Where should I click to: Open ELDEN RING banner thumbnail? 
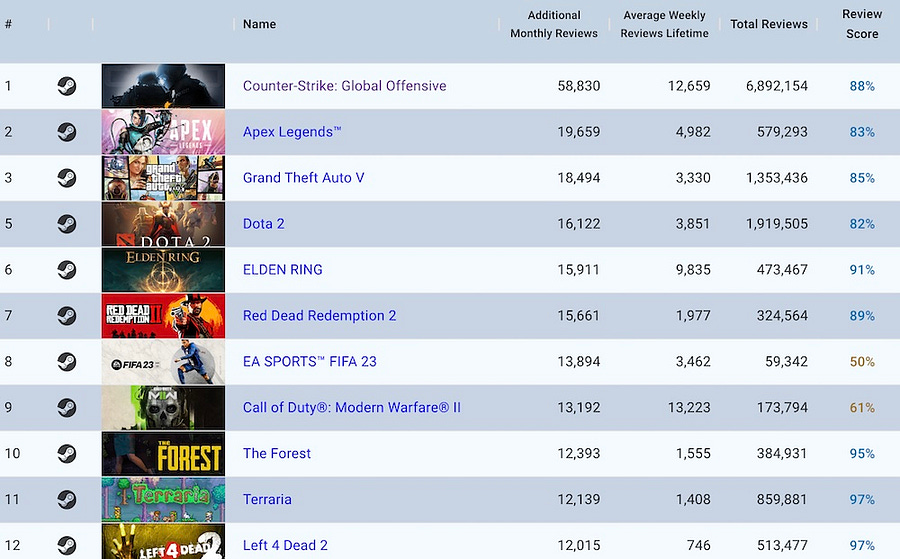click(x=163, y=270)
